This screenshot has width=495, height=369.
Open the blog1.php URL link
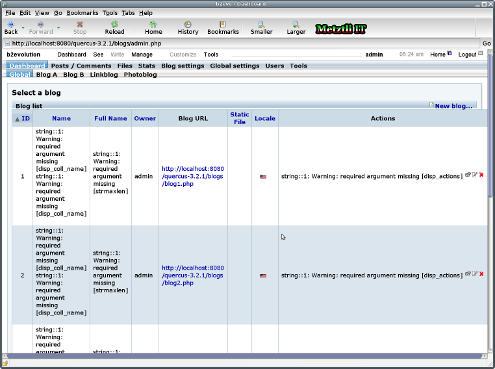(x=193, y=176)
